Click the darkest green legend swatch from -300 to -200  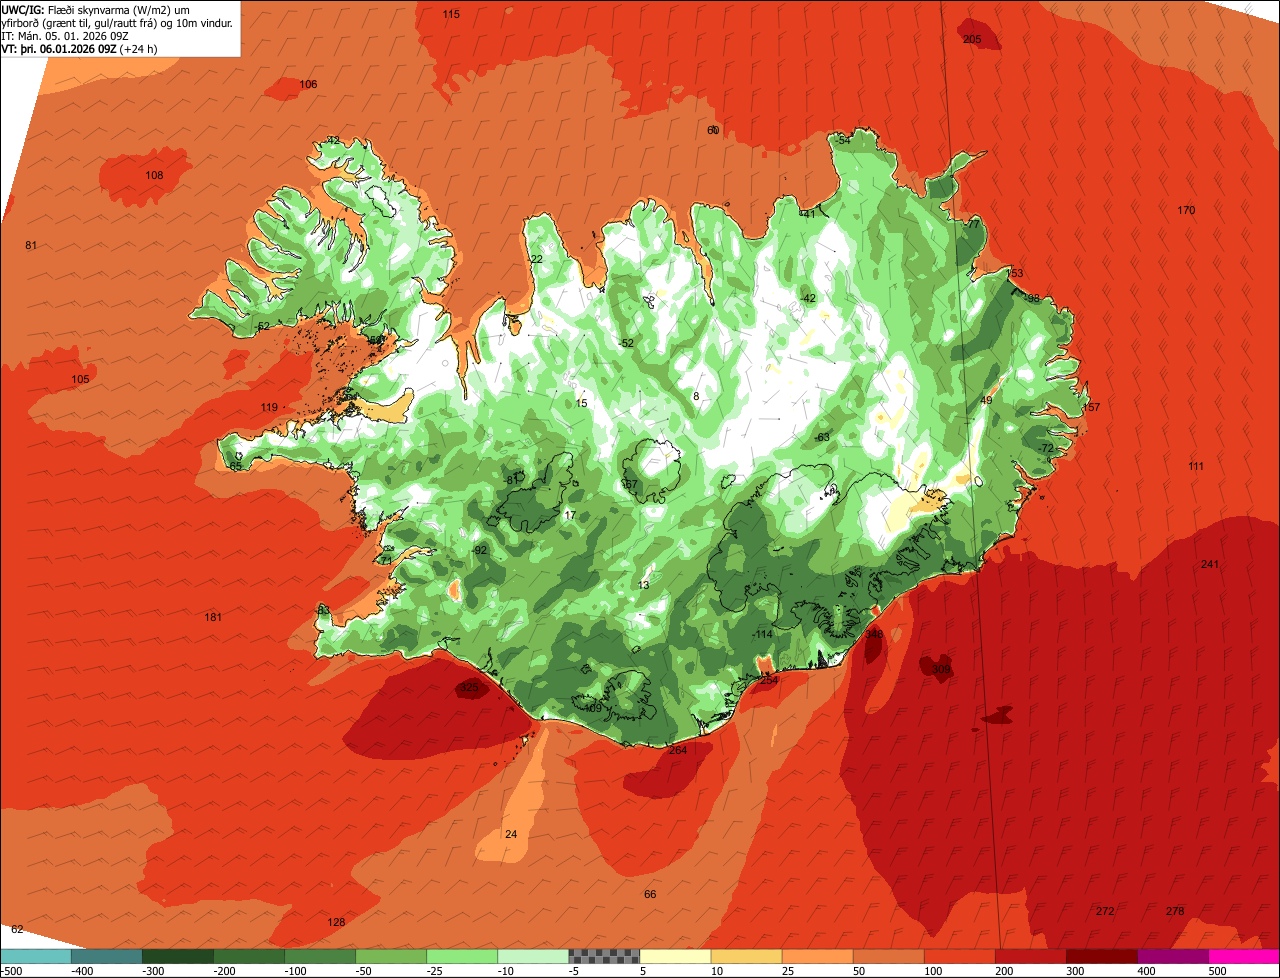177,956
